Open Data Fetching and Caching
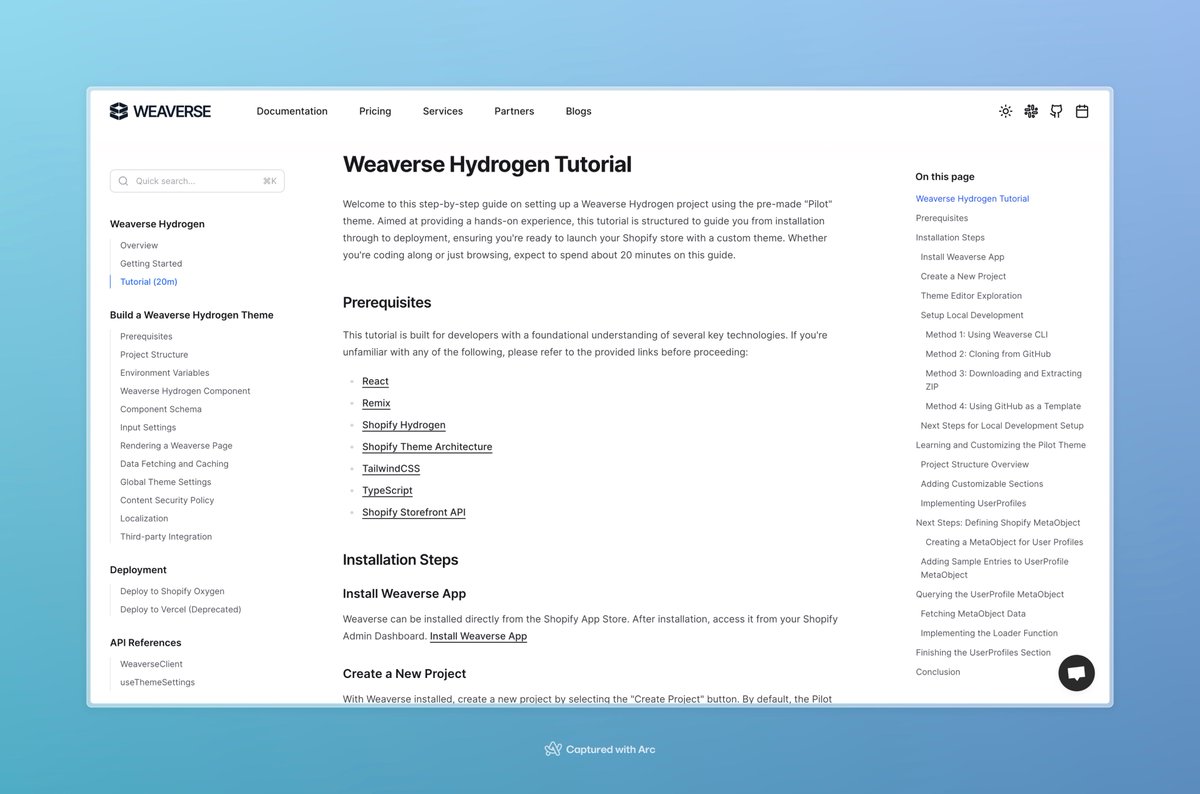The image size is (1200, 794). point(174,464)
